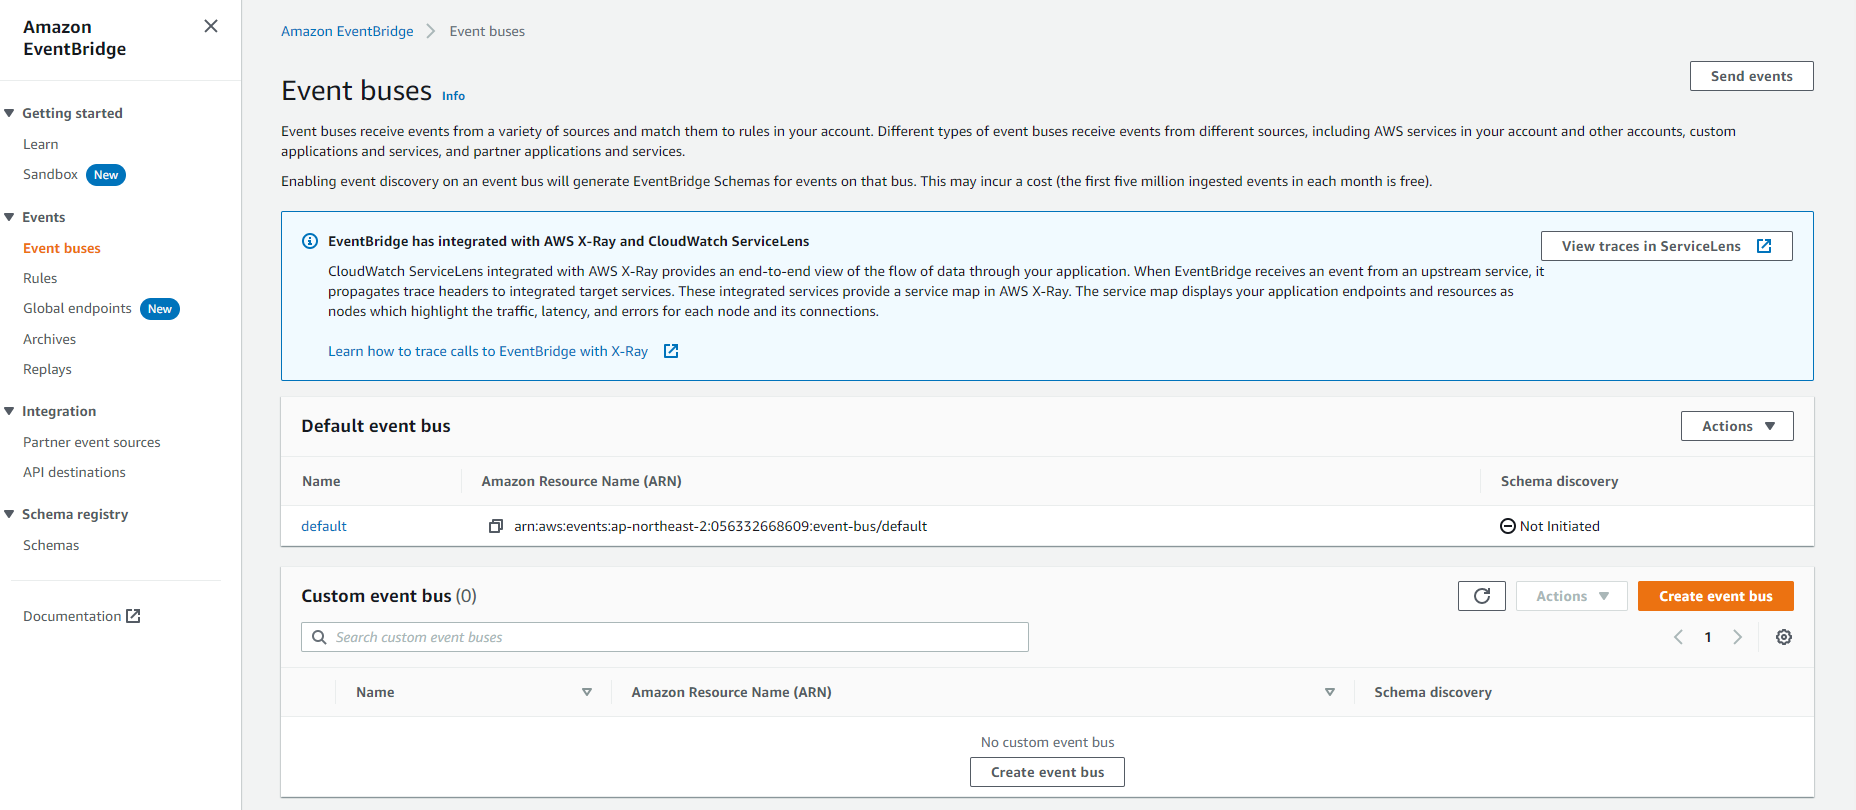Open API destinations page

[74, 472]
